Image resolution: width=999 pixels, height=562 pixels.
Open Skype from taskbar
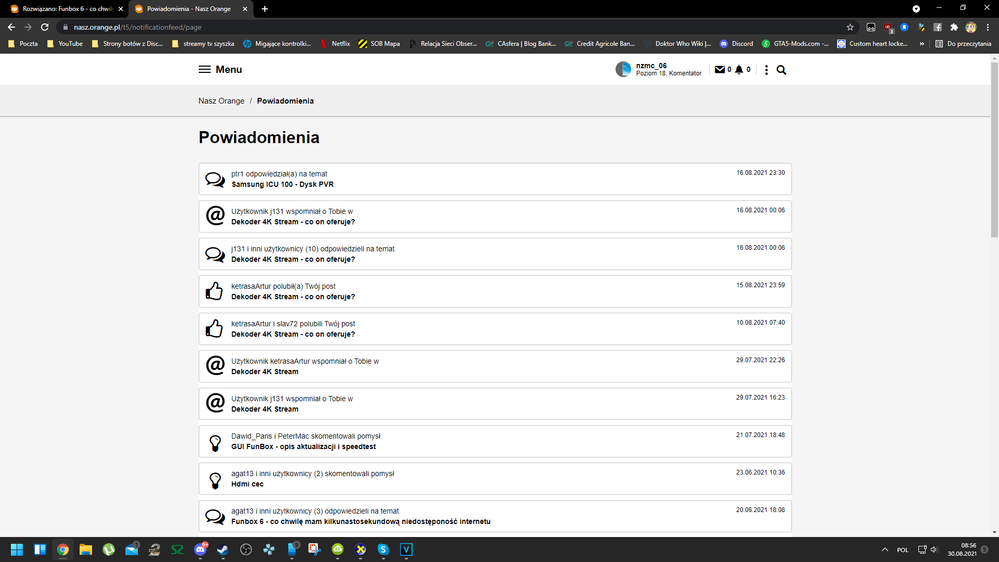[383, 549]
